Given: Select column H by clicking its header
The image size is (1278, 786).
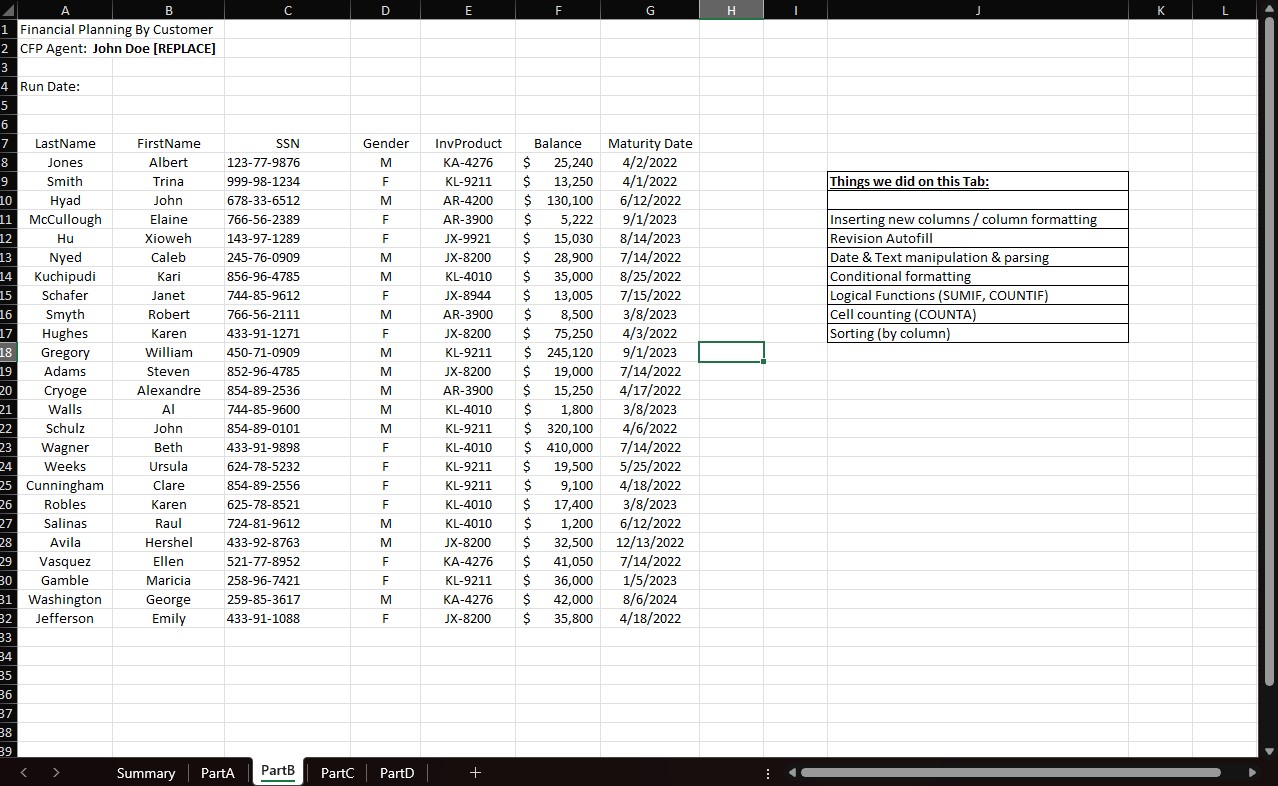Looking at the screenshot, I should point(731,10).
